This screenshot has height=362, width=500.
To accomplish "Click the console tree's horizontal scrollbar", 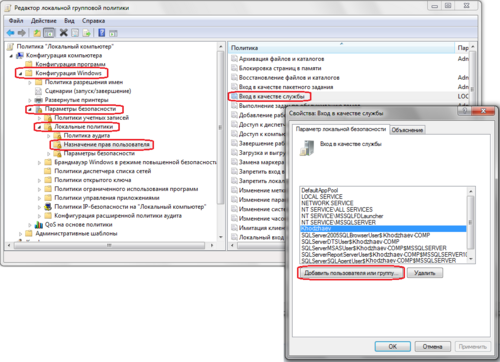I will coord(109,245).
